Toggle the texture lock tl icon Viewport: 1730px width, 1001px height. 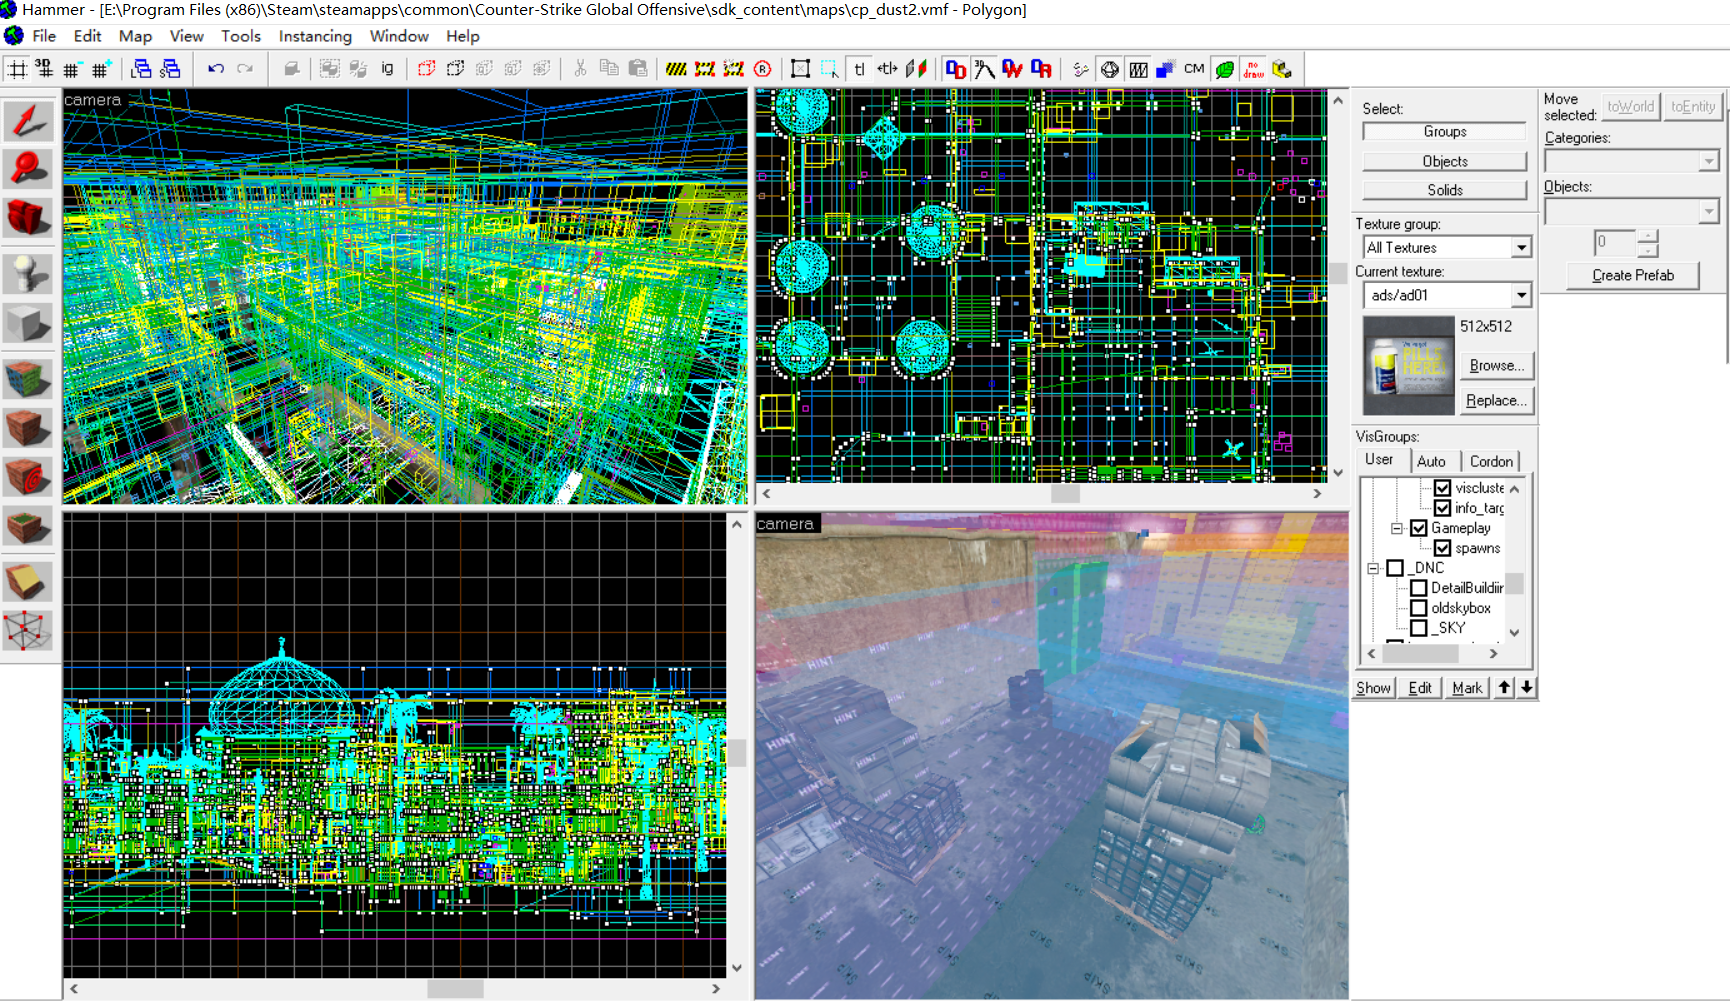[859, 69]
